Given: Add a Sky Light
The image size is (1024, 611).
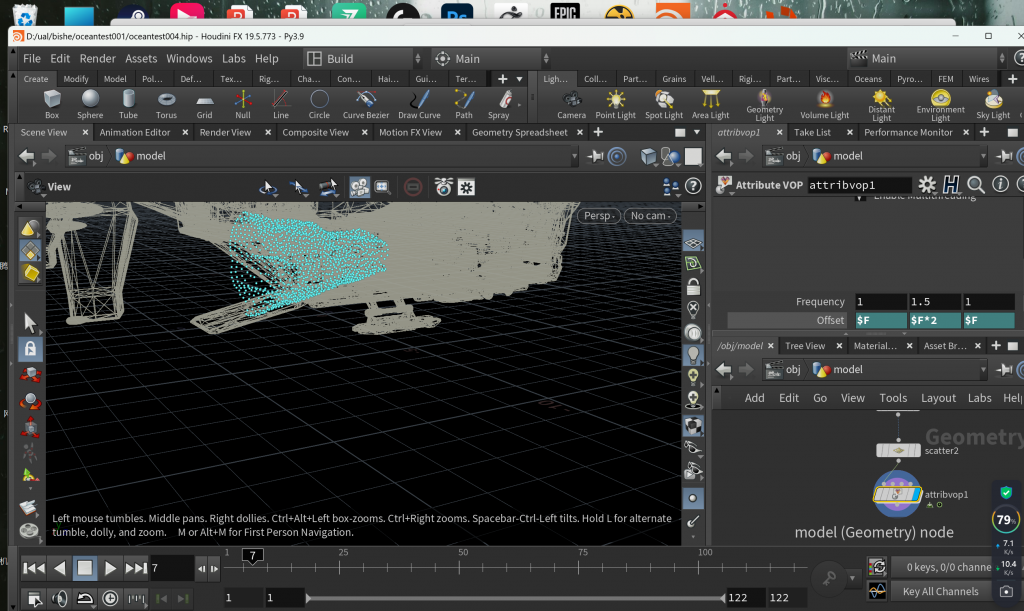Looking at the screenshot, I should [x=993, y=104].
